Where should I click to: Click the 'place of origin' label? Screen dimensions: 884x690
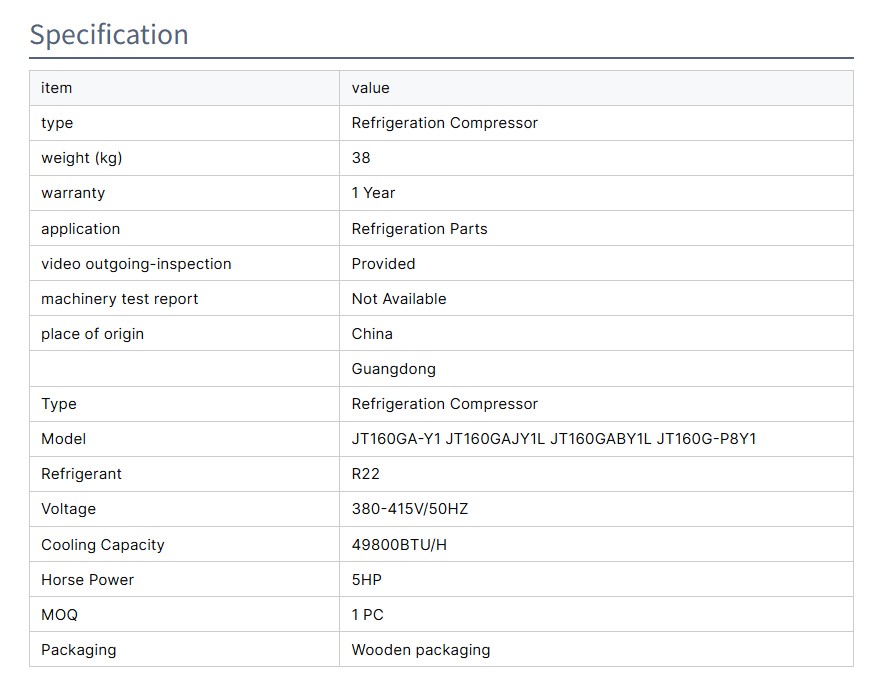pos(92,334)
